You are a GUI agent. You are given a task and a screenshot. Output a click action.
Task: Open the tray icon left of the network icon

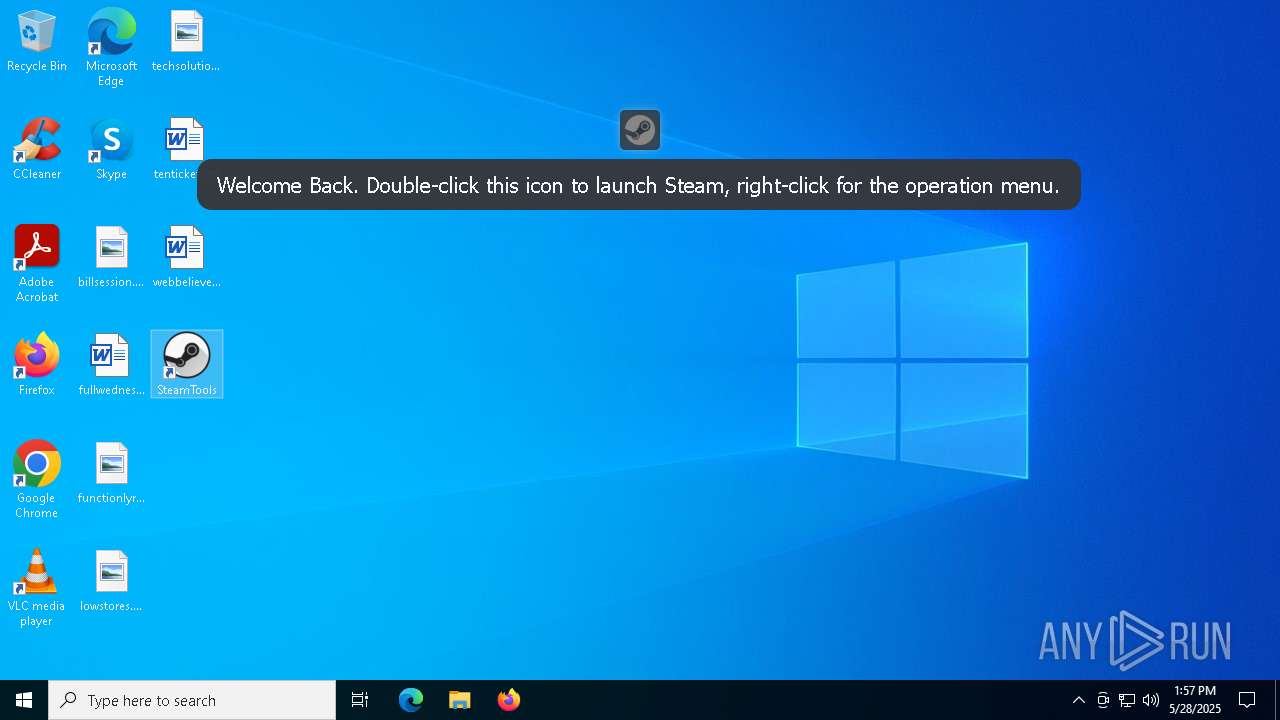1103,700
